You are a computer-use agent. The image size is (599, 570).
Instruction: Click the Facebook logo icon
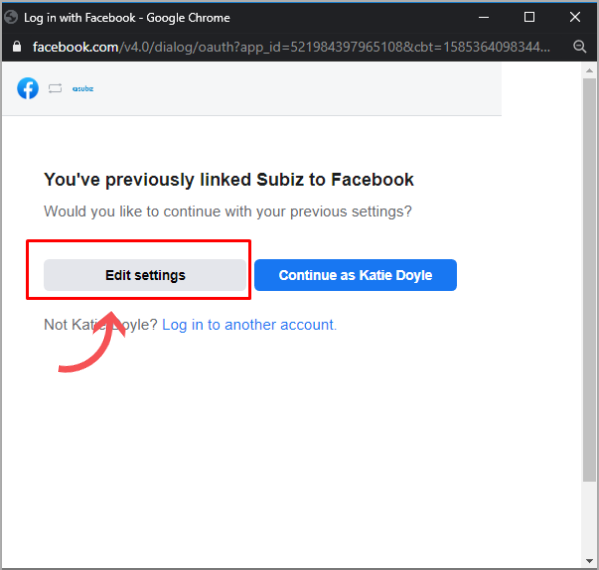click(28, 88)
